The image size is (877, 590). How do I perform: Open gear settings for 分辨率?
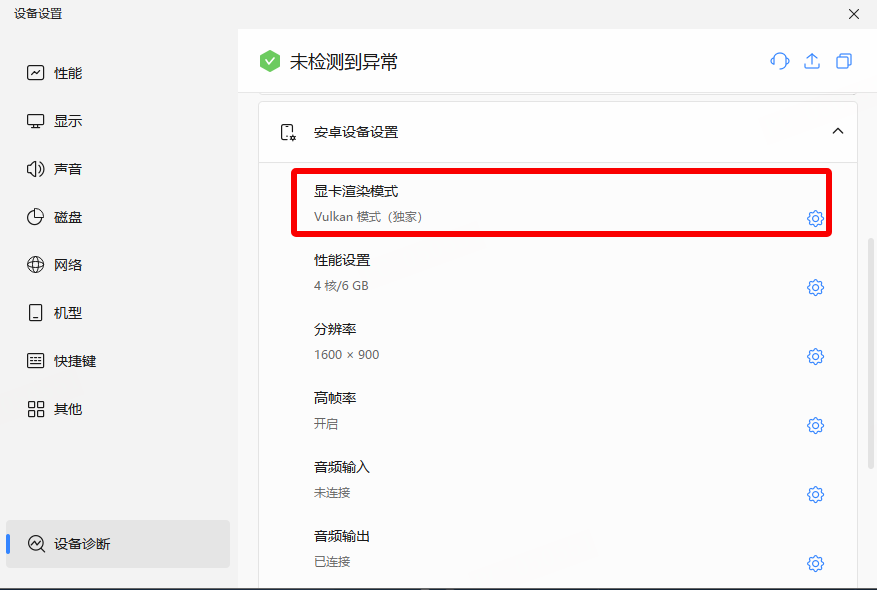[815, 357]
